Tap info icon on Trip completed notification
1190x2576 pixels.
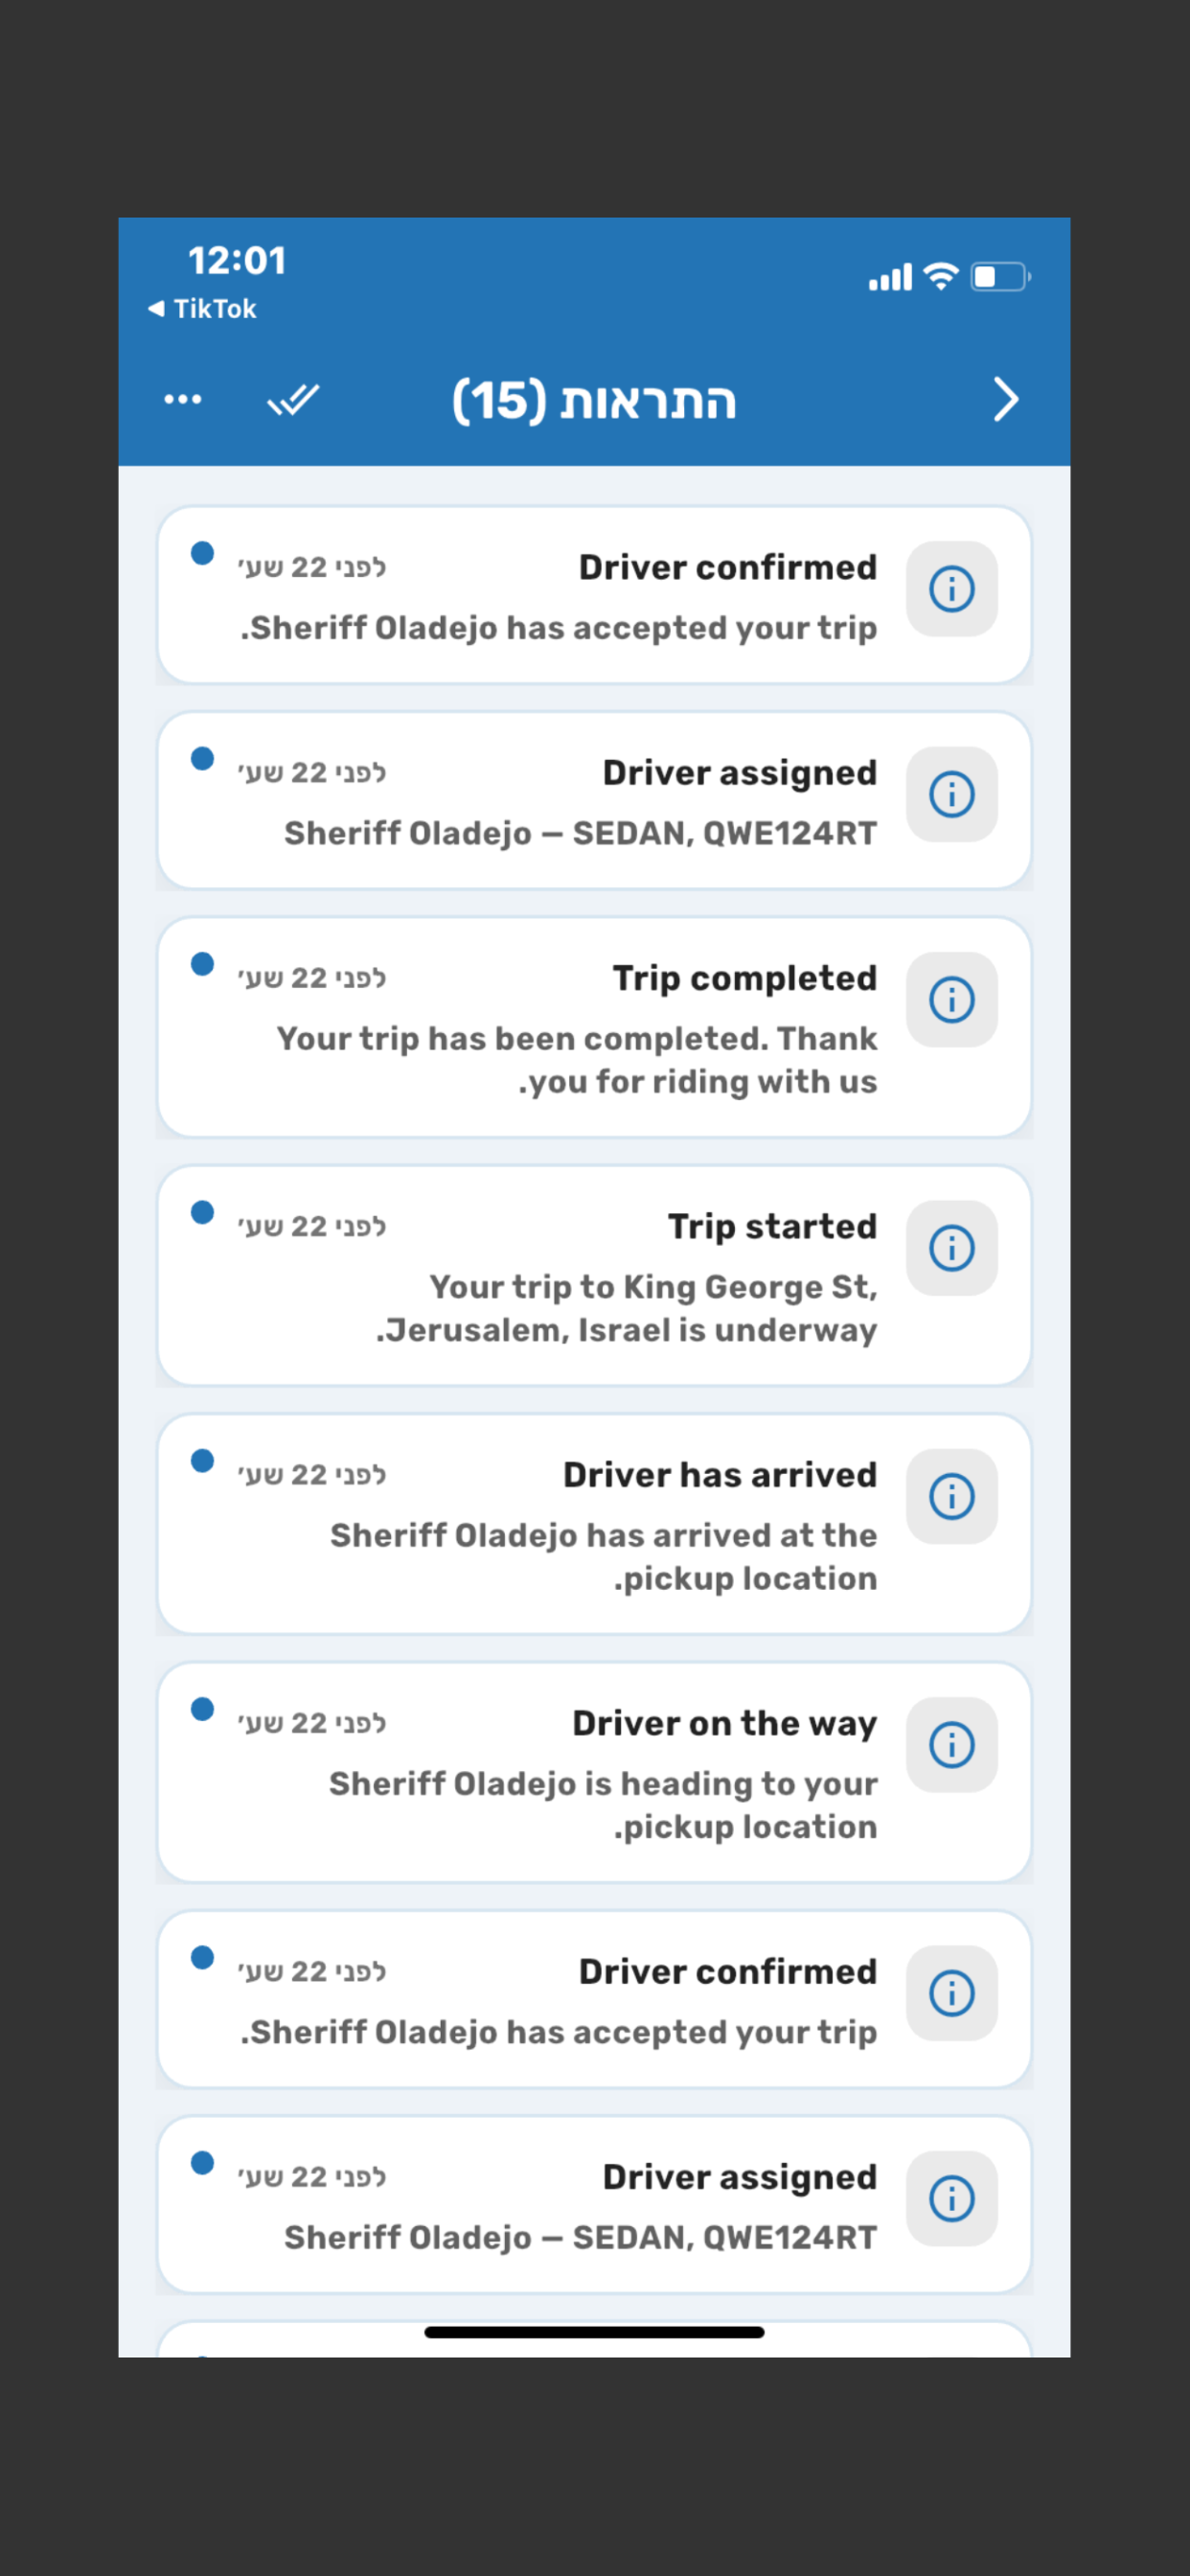(952, 1000)
